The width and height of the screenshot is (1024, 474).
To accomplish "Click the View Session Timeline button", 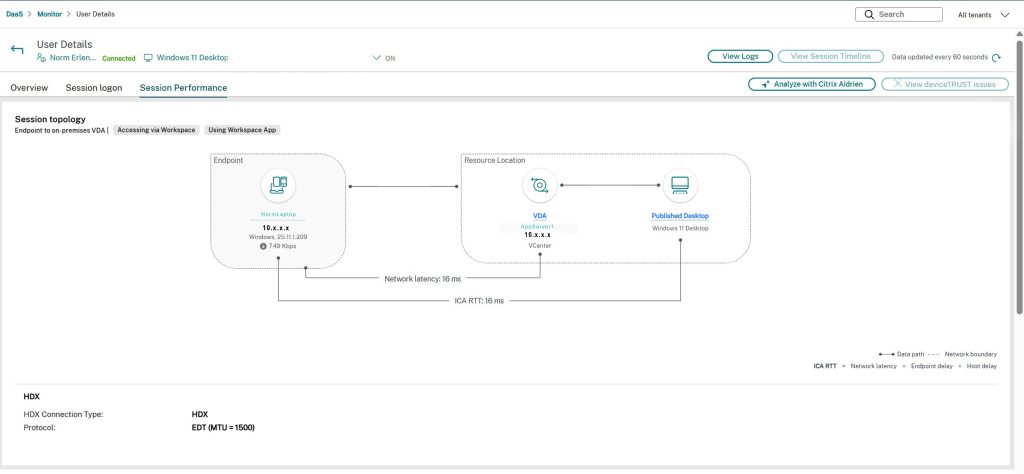I will point(831,57).
